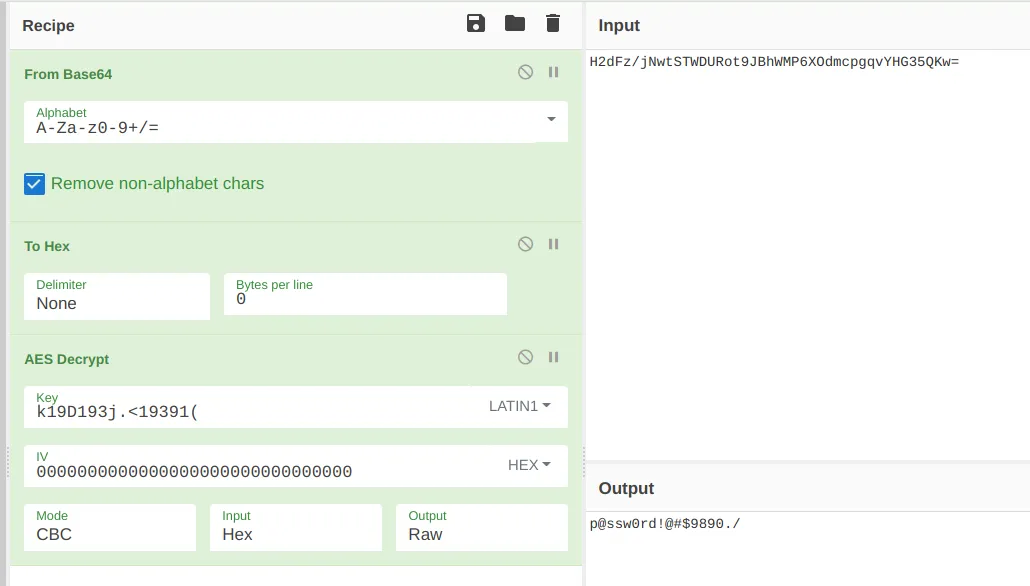Open the IV format HEX dropdown

click(529, 465)
